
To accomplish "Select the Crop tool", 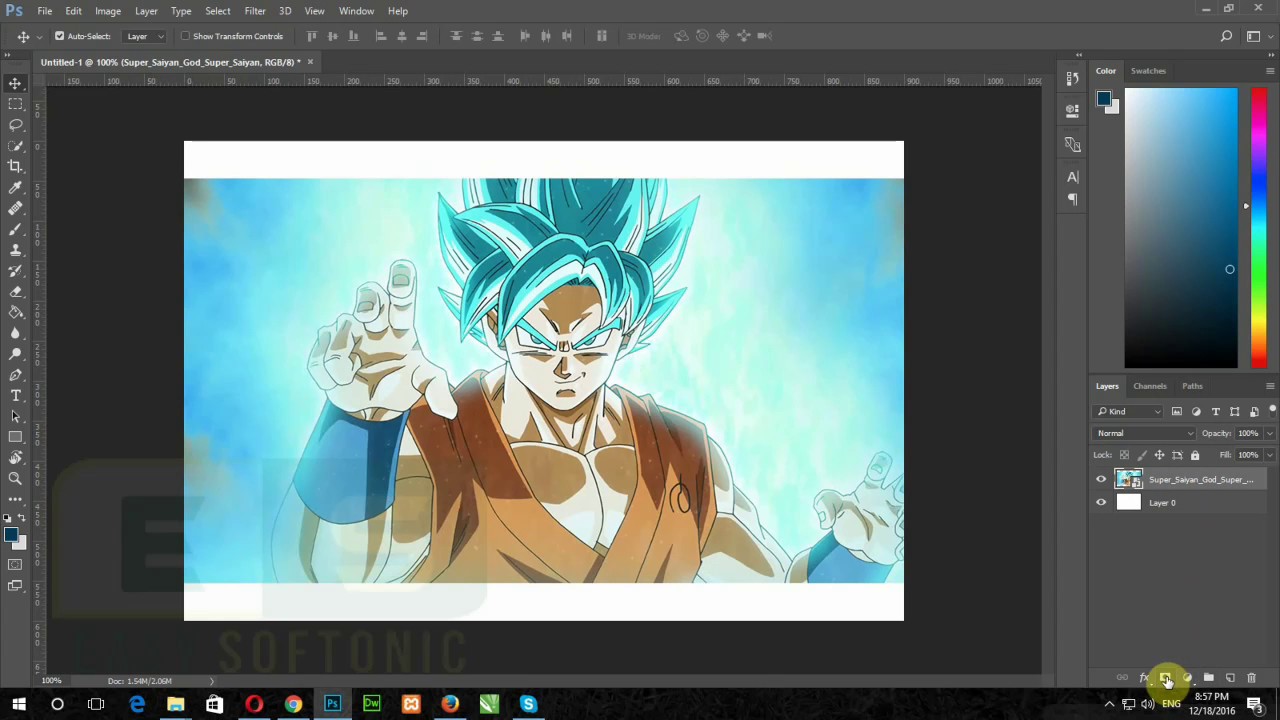I will tap(15, 166).
